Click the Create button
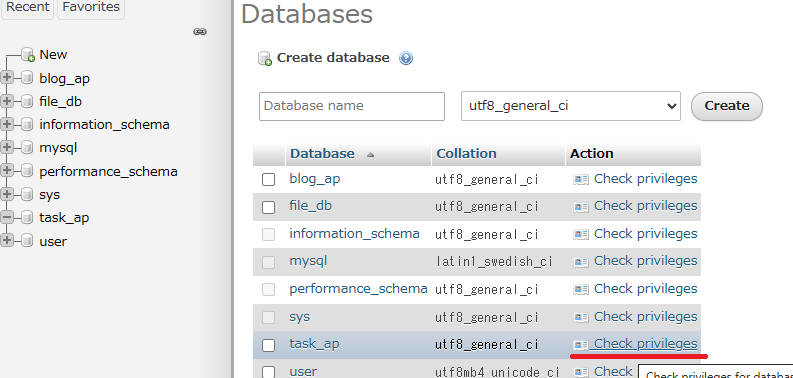 coord(727,106)
